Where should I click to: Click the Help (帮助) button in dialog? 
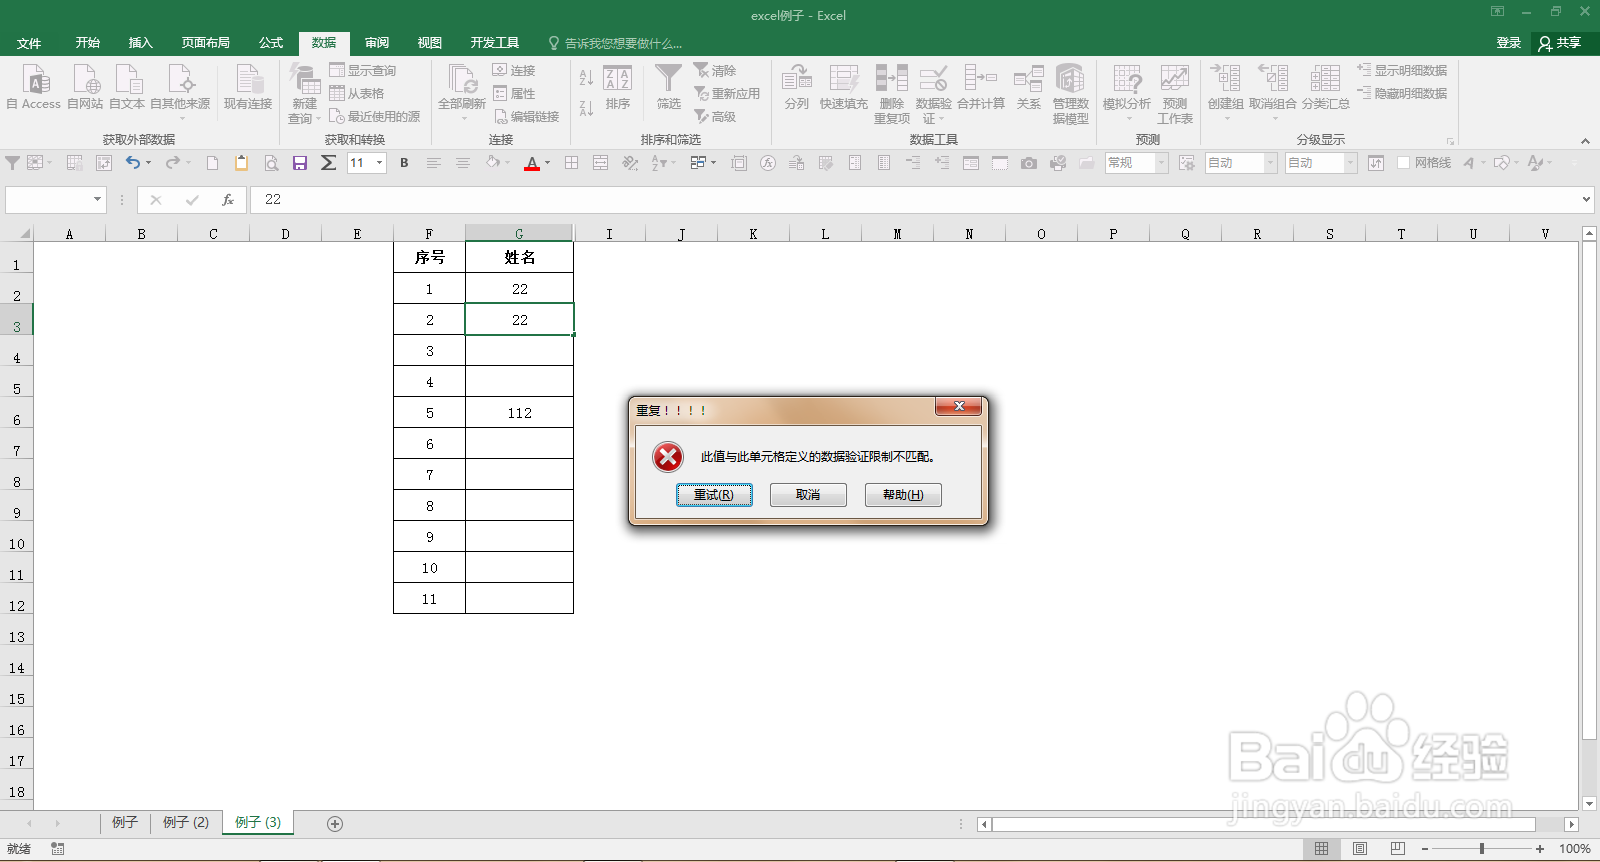(903, 495)
